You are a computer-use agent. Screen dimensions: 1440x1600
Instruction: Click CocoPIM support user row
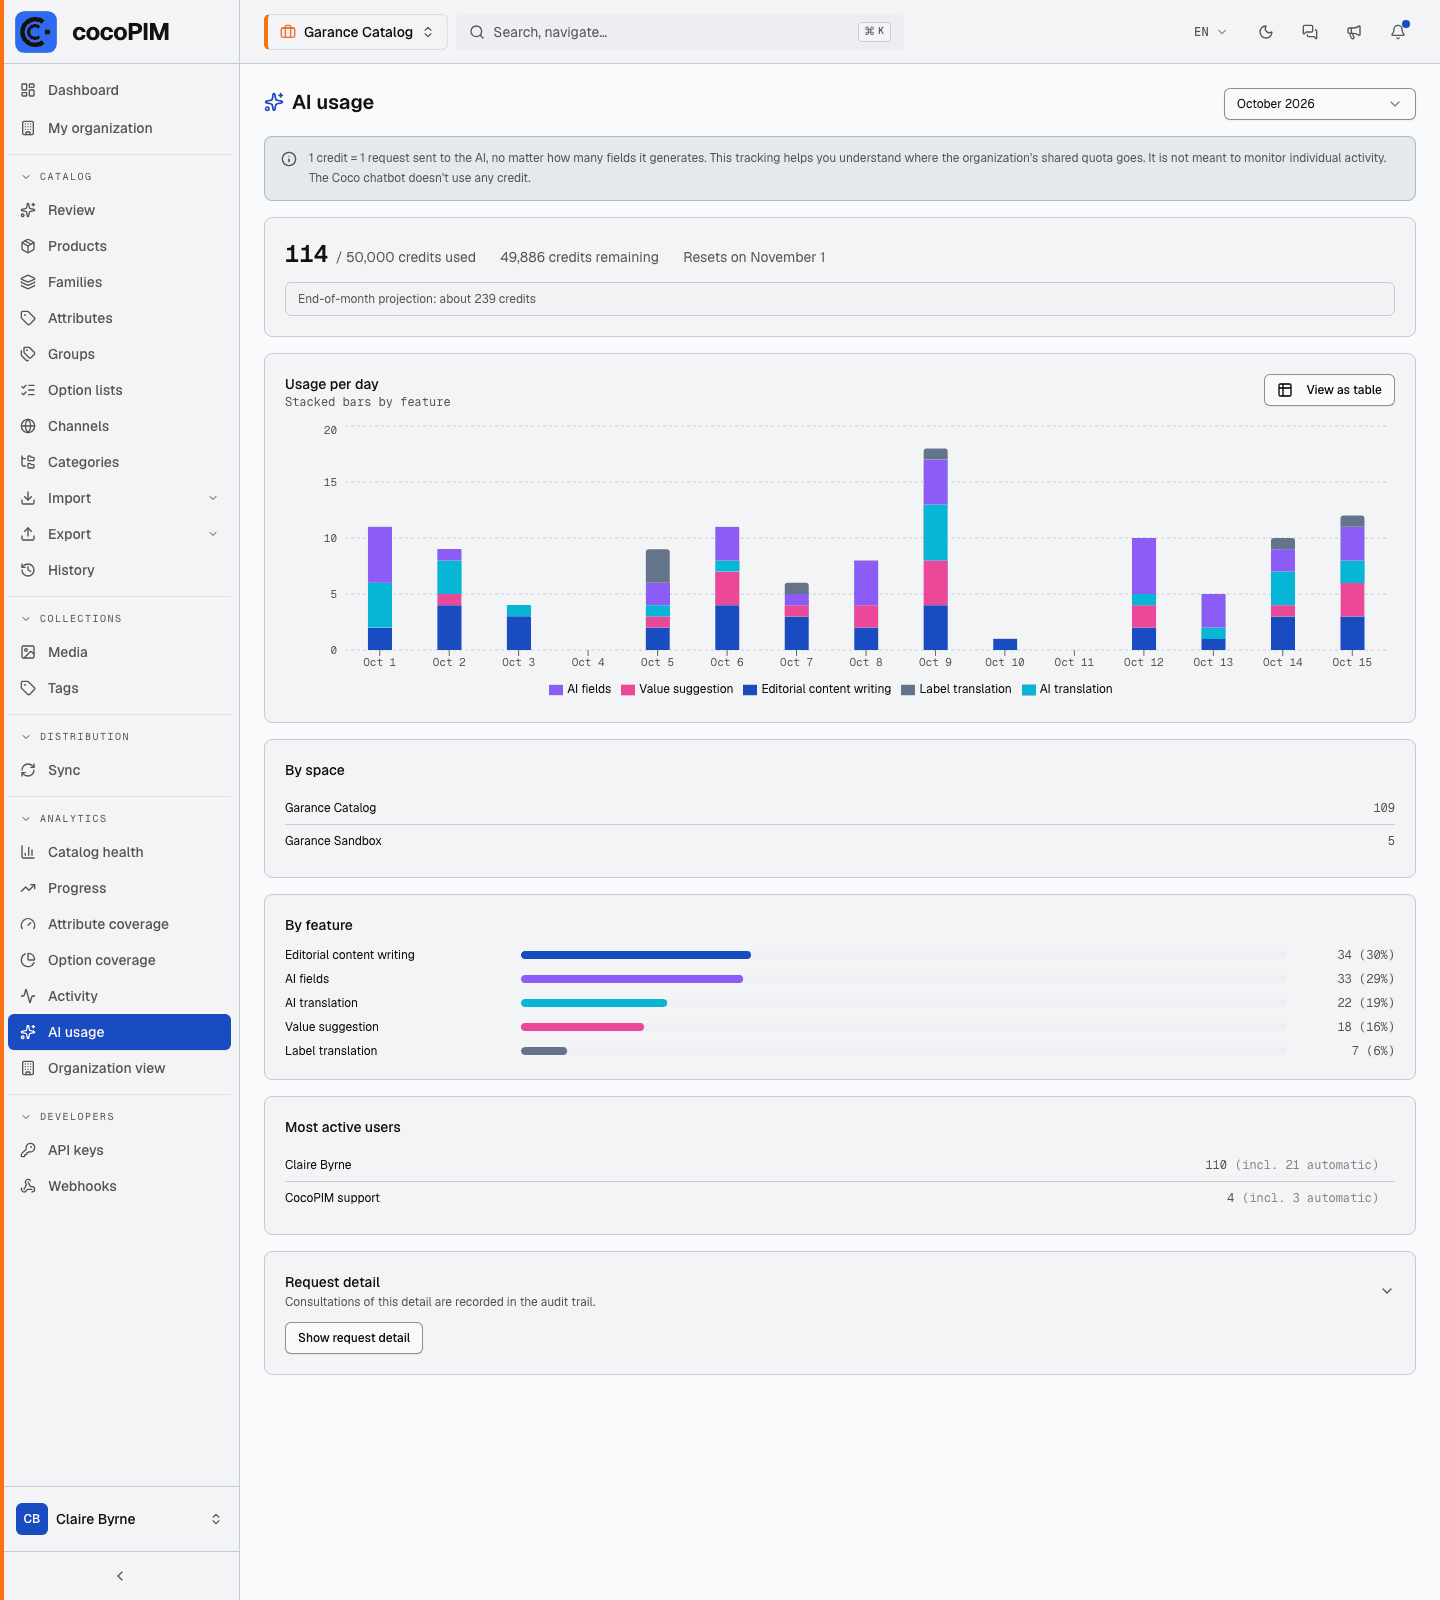coord(840,1198)
